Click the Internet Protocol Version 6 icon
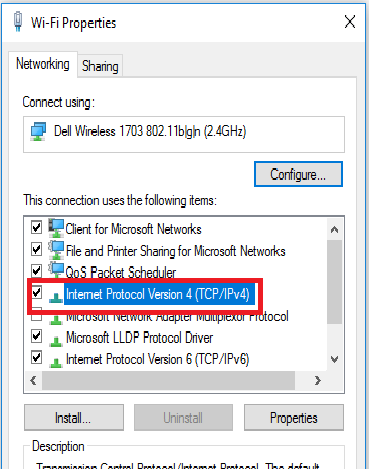Viewport: 369px width, 469px height. (x=56, y=362)
